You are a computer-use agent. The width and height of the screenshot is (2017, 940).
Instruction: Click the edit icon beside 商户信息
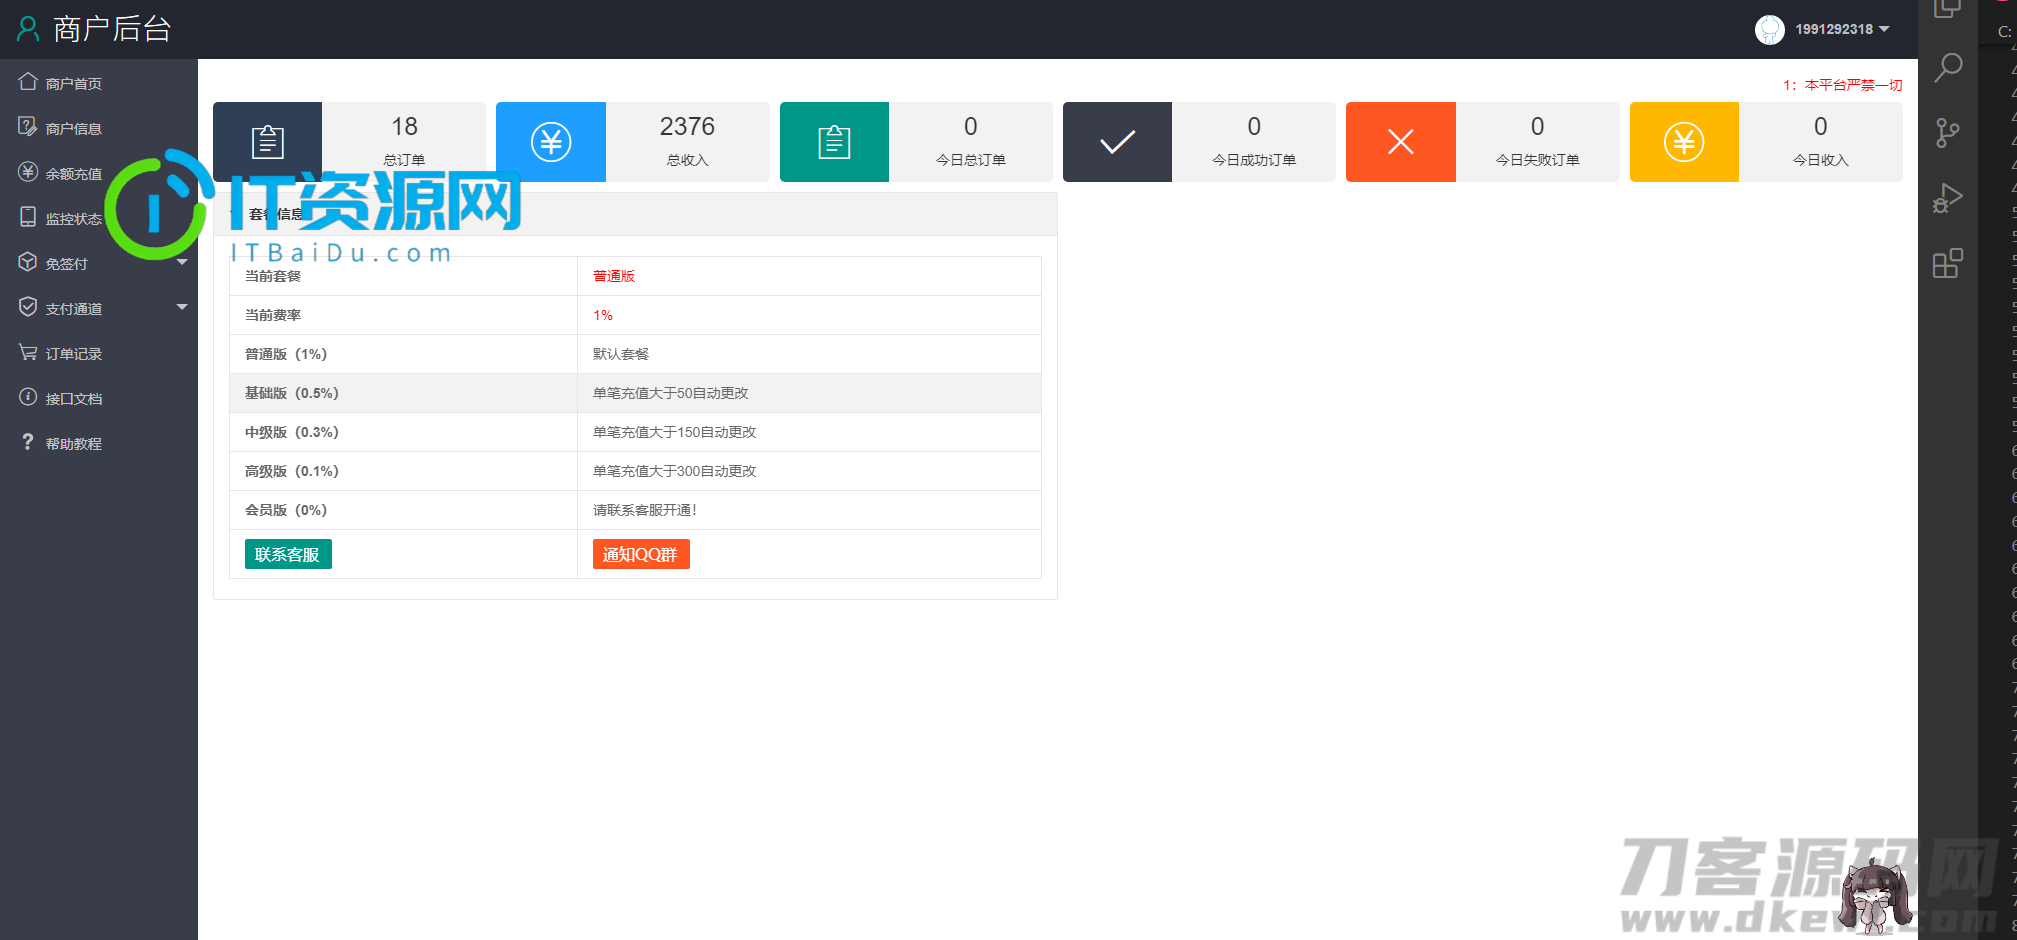(28, 127)
